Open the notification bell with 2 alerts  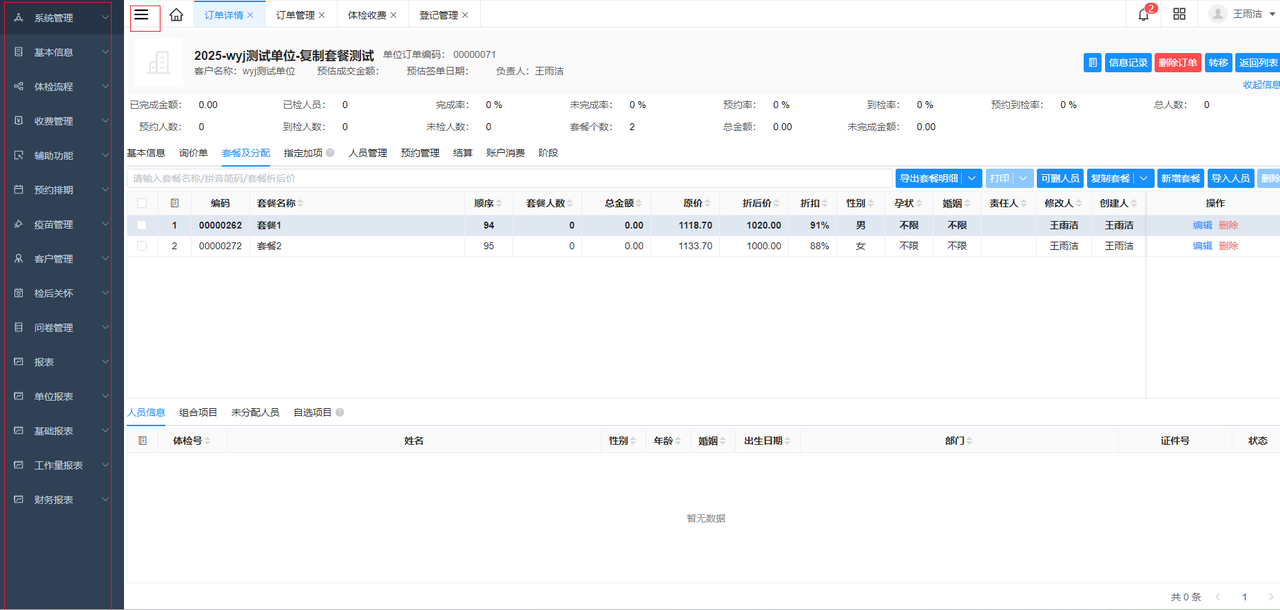coord(1144,14)
